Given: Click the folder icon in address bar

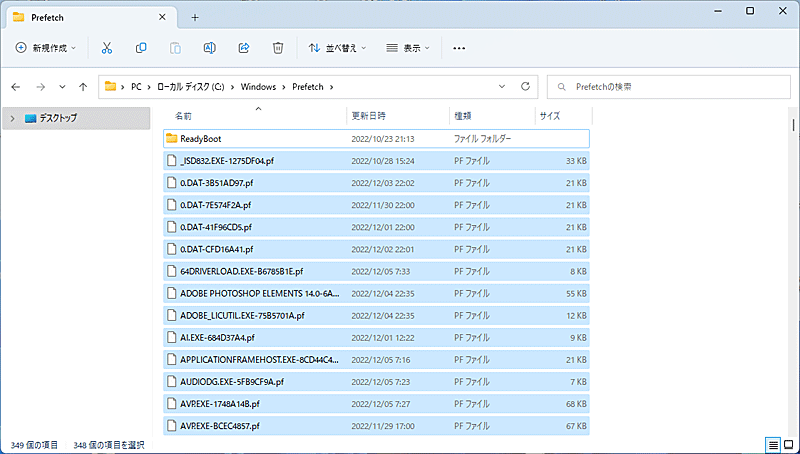Looking at the screenshot, I should click(x=110, y=87).
